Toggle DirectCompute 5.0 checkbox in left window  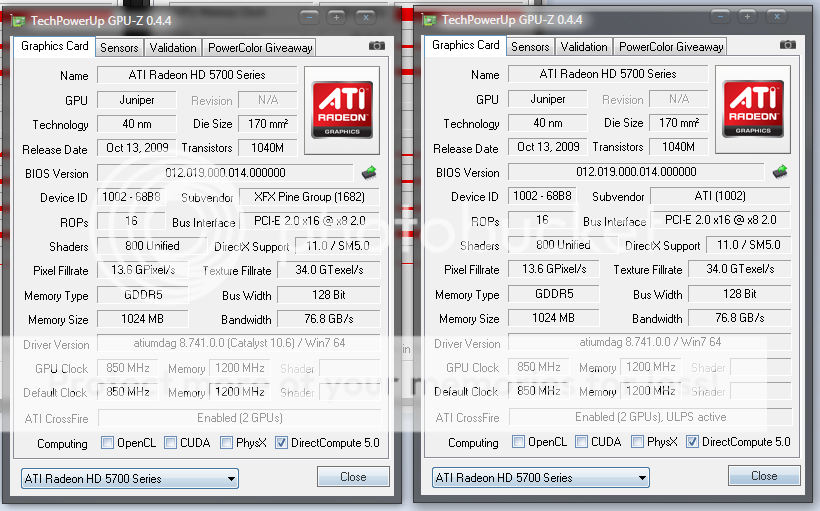(281, 442)
